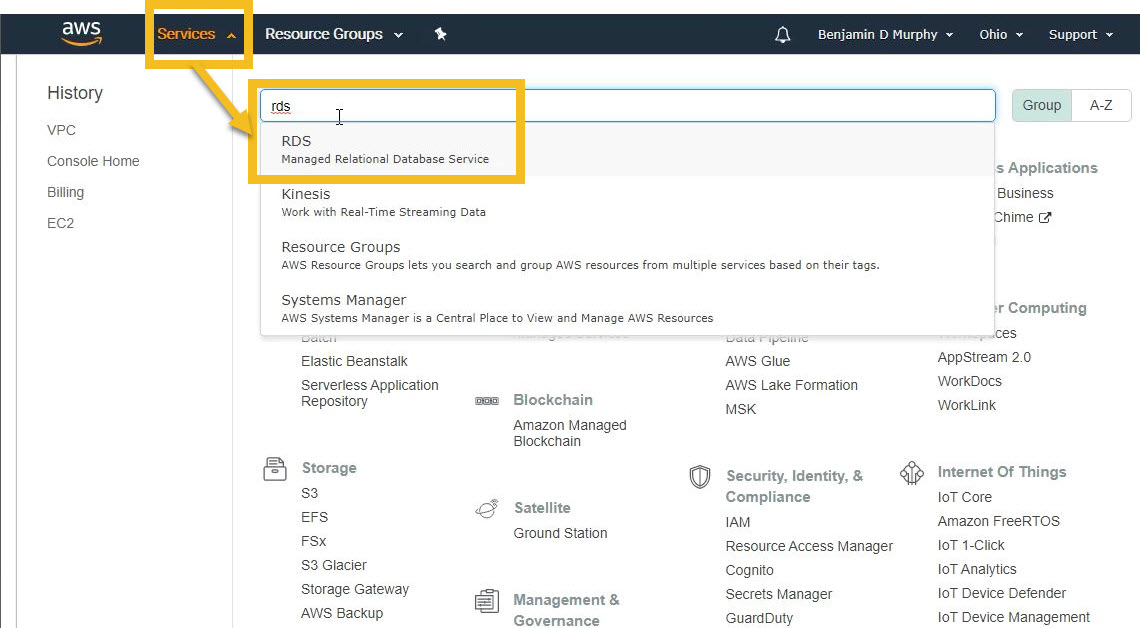Click the Security, Identity & Compliance shield icon

[699, 477]
